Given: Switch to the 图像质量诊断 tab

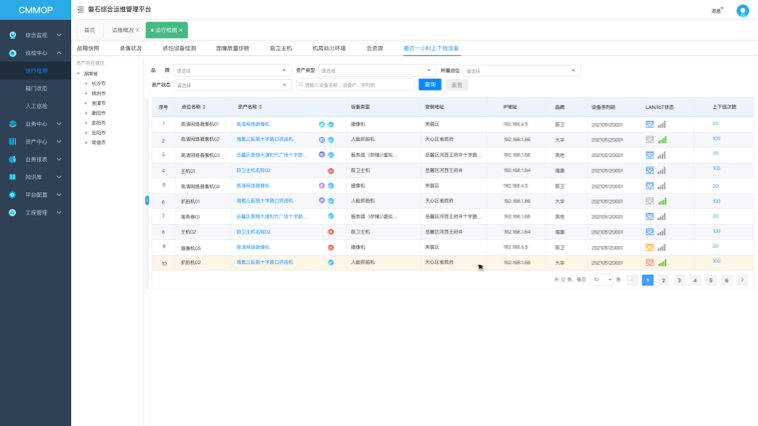Looking at the screenshot, I should point(233,47).
